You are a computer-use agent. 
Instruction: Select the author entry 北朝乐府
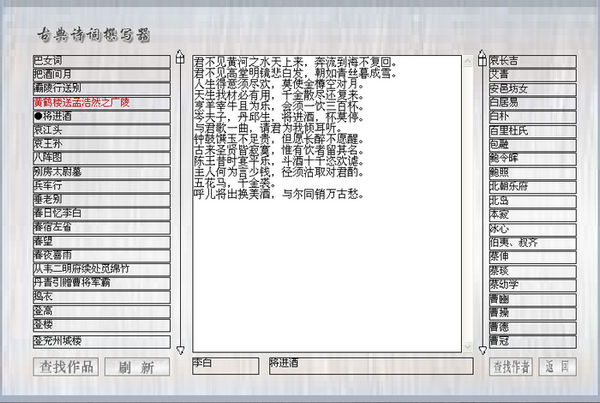pos(533,187)
